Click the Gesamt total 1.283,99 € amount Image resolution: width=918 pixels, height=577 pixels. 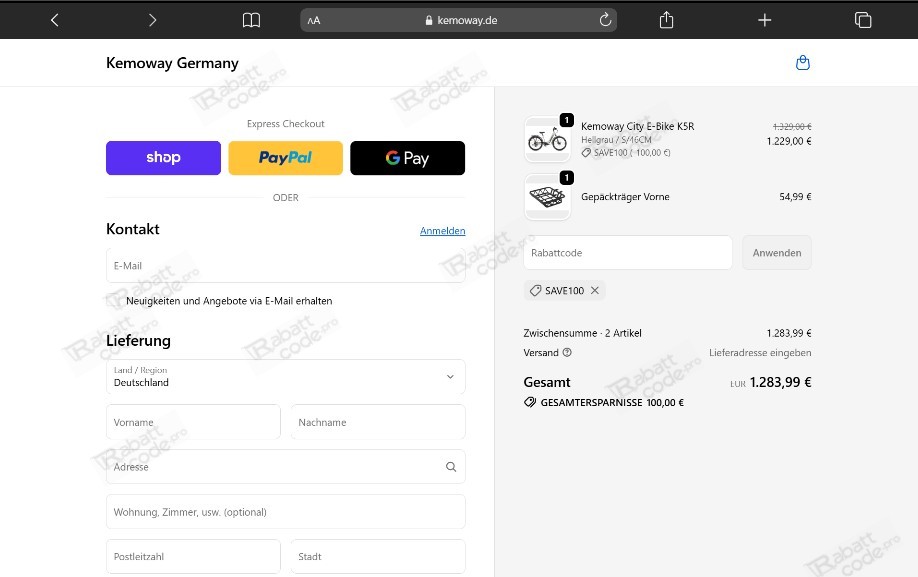(780, 382)
